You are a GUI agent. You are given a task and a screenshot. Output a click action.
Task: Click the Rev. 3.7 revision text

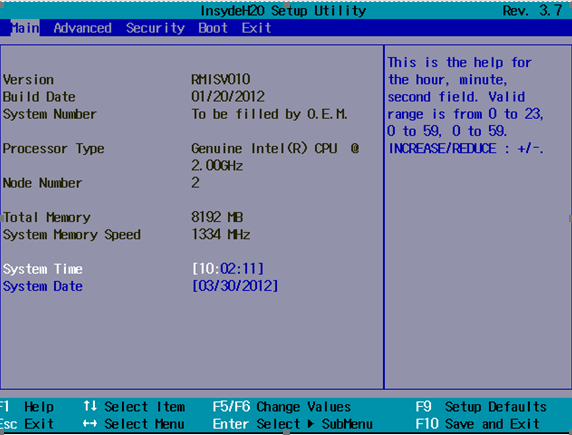click(x=533, y=11)
